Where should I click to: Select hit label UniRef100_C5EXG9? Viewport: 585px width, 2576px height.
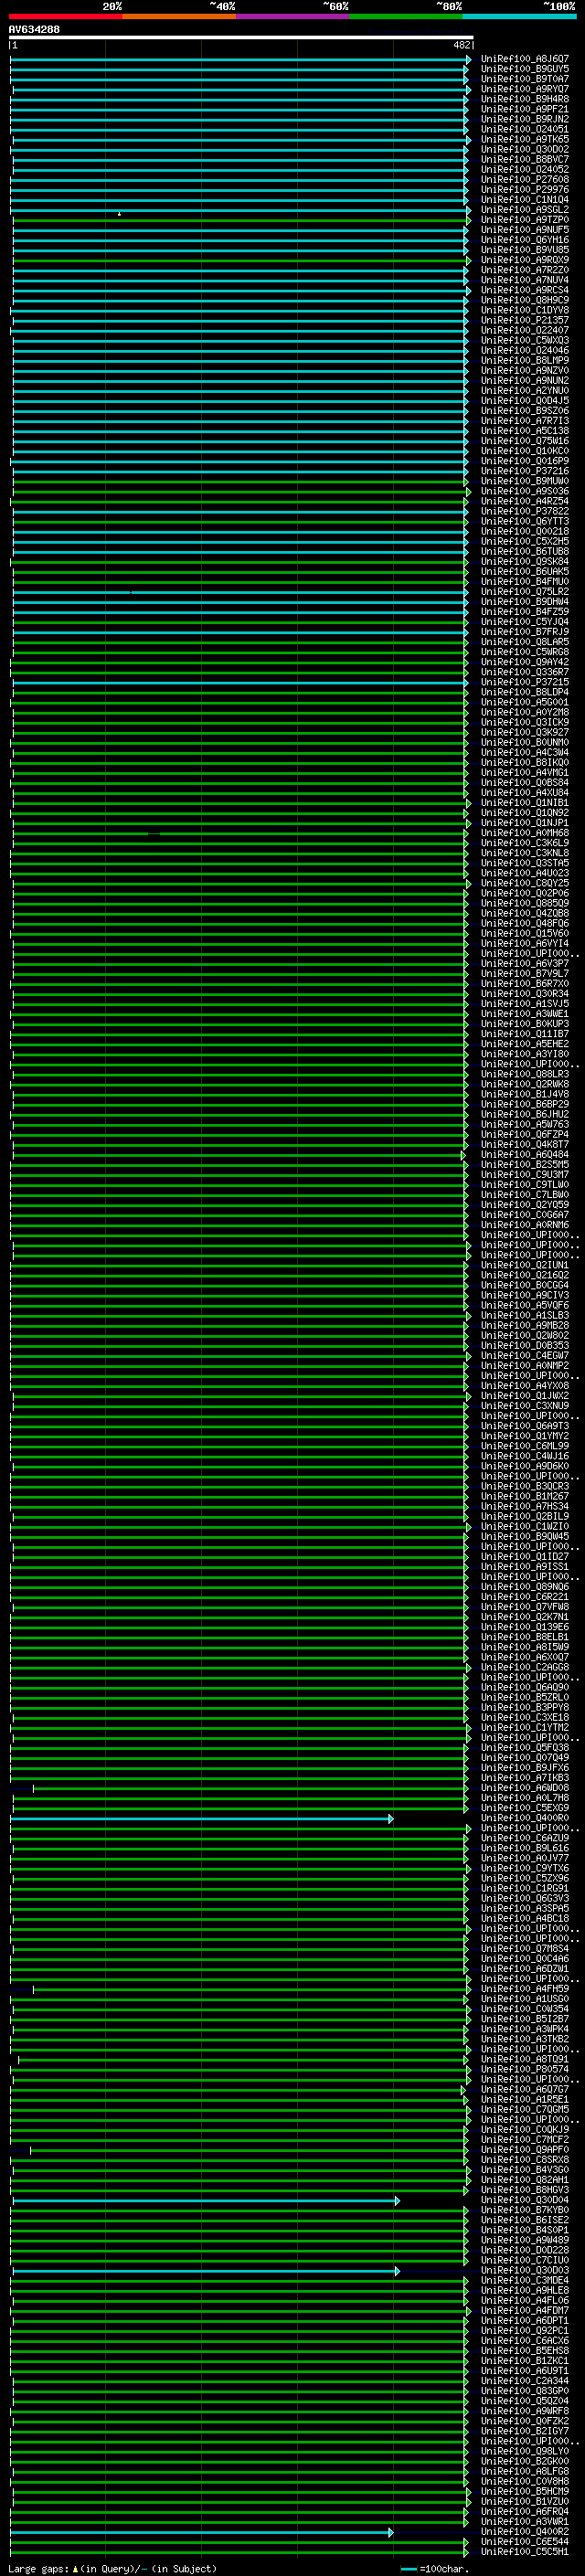pos(525,1808)
